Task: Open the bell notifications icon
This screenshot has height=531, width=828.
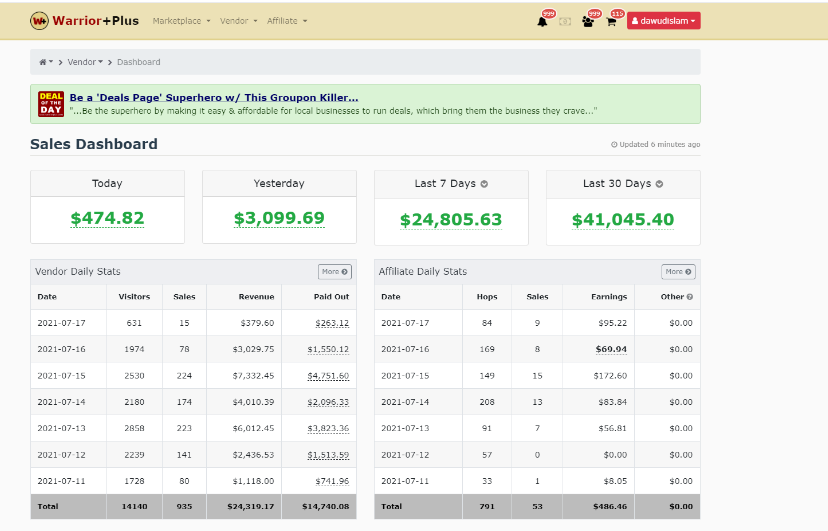Action: 542,21
